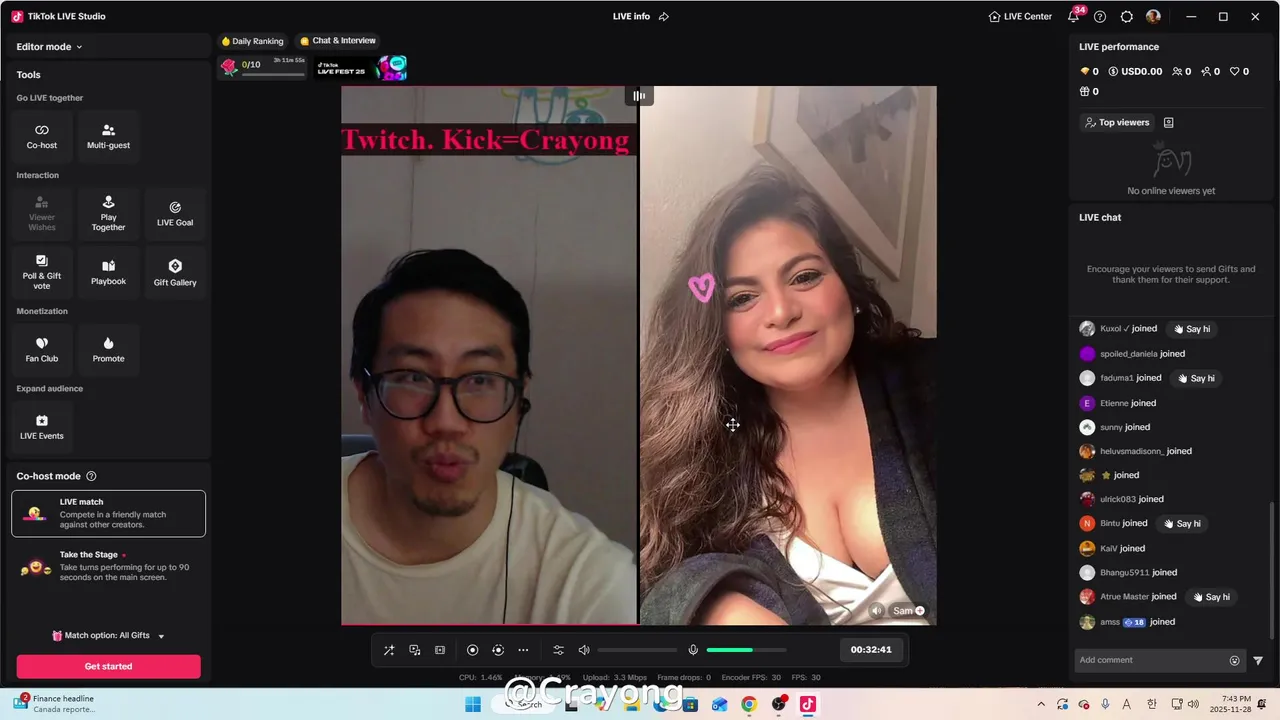Viewport: 1280px width, 720px height.
Task: Switch to the Daily Ranking tab
Action: (252, 41)
